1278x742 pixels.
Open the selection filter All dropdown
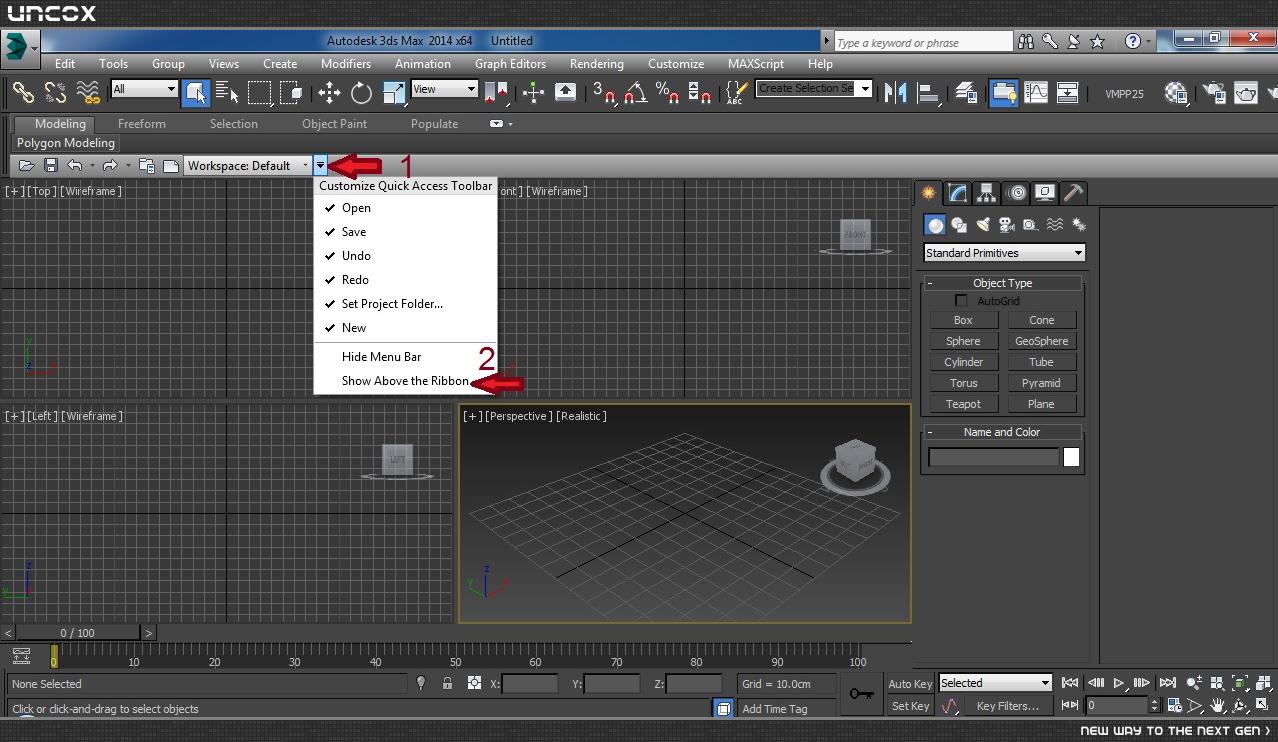click(x=144, y=89)
